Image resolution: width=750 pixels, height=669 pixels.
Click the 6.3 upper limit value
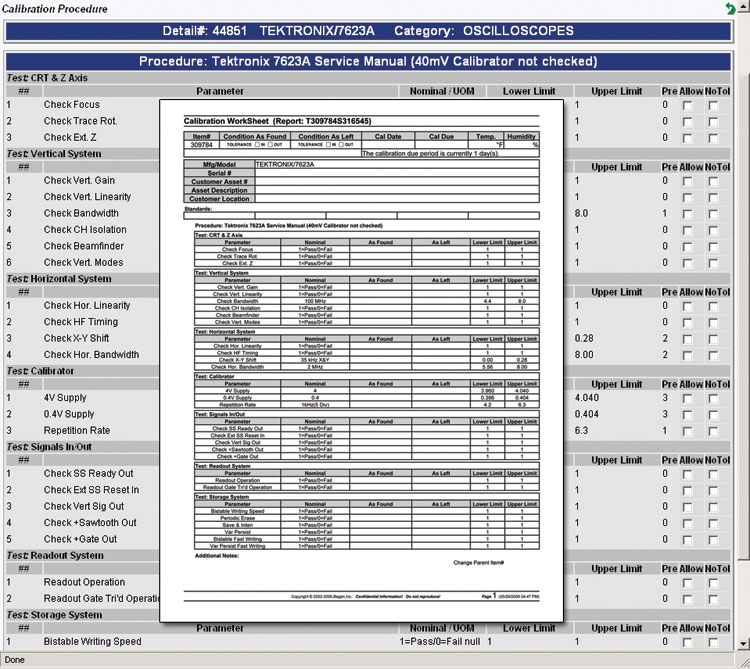[581, 430]
